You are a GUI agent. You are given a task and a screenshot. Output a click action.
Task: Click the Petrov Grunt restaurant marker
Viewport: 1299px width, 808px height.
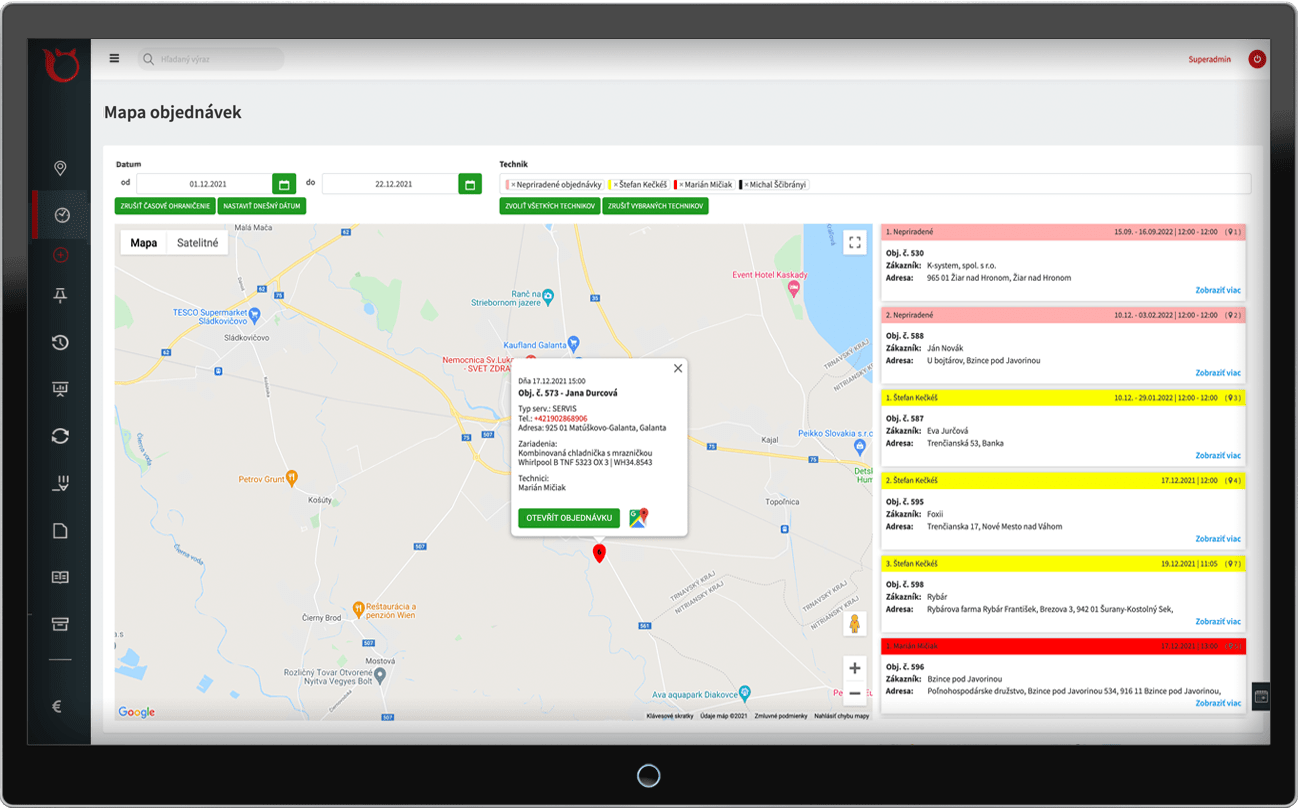(292, 477)
